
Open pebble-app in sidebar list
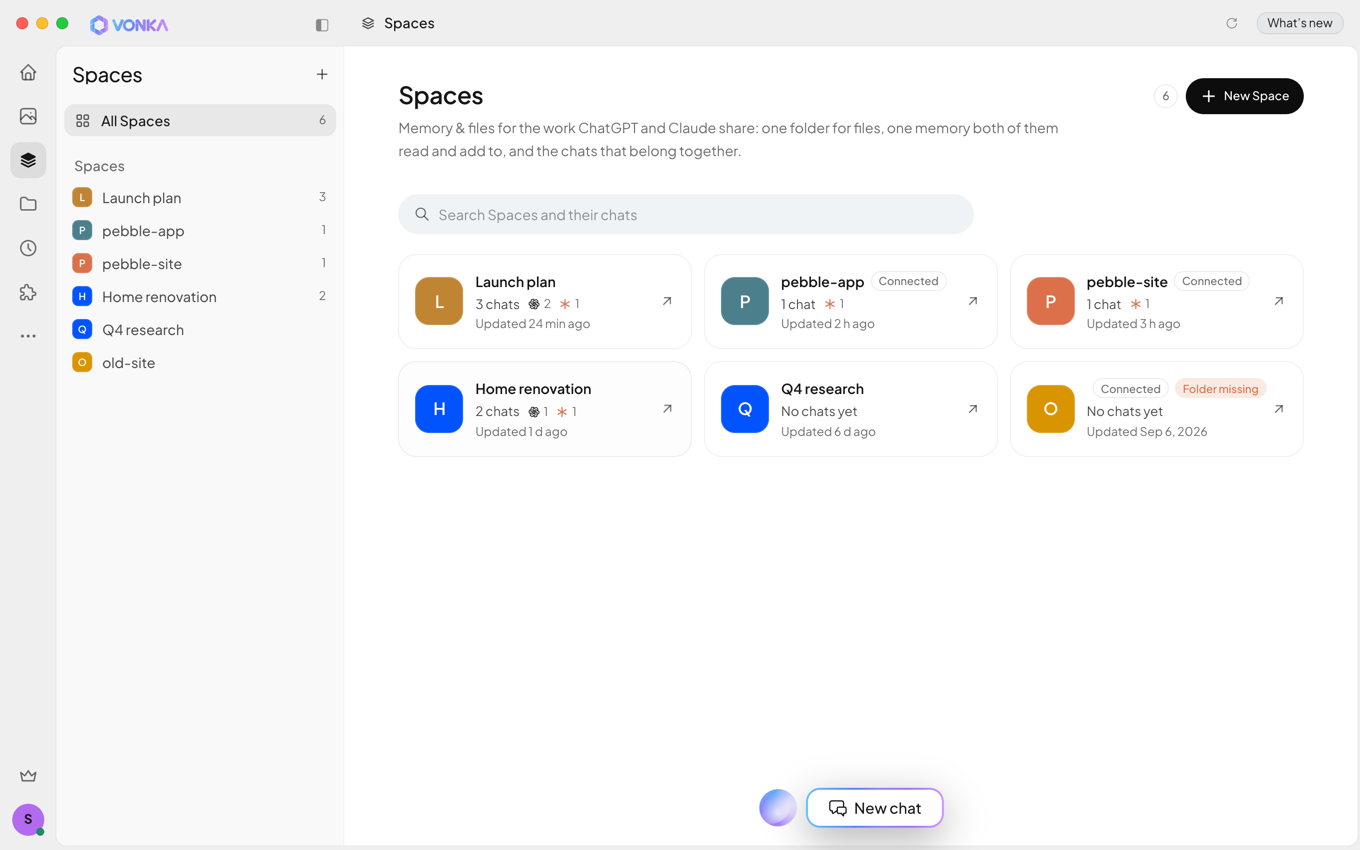200,230
